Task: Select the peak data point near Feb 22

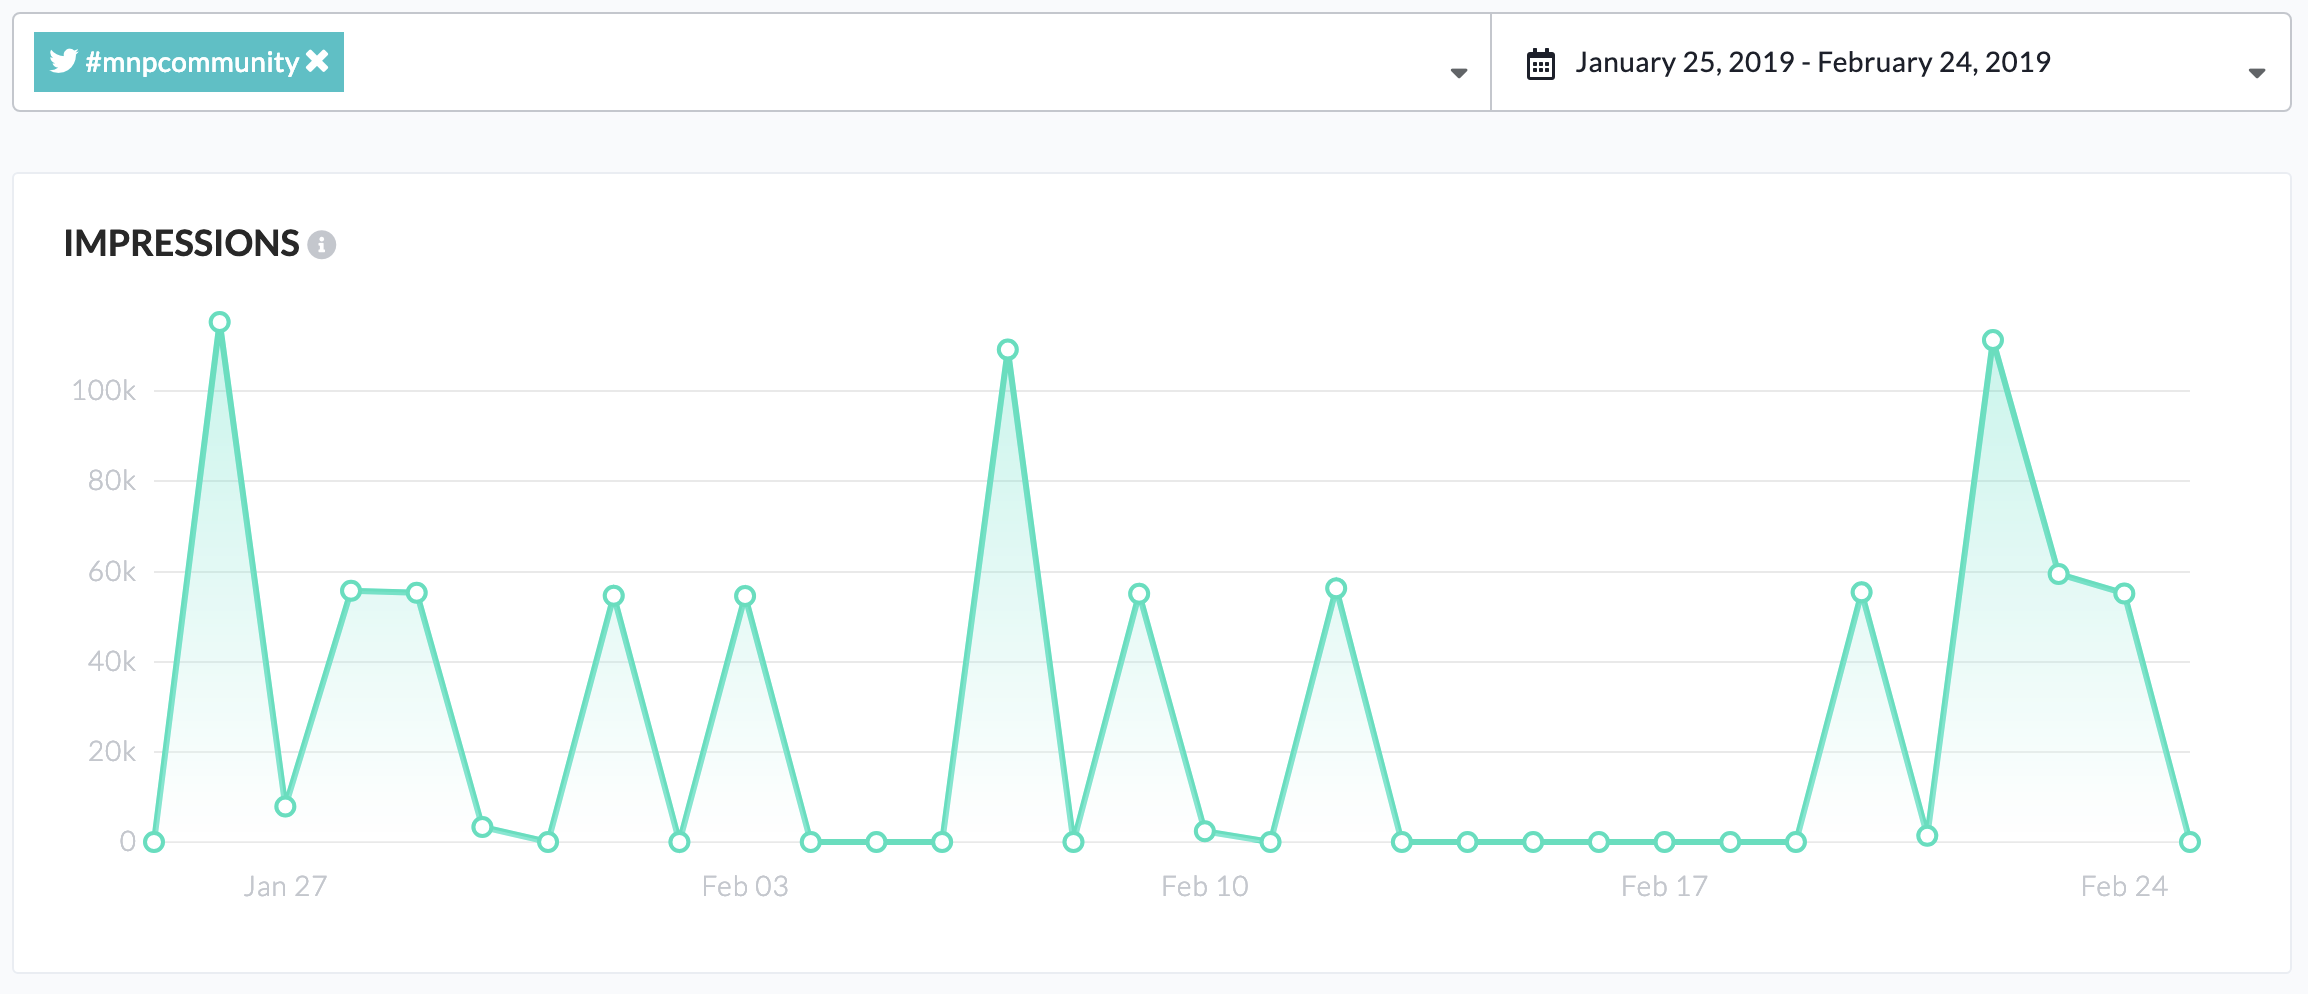Action: (1993, 340)
